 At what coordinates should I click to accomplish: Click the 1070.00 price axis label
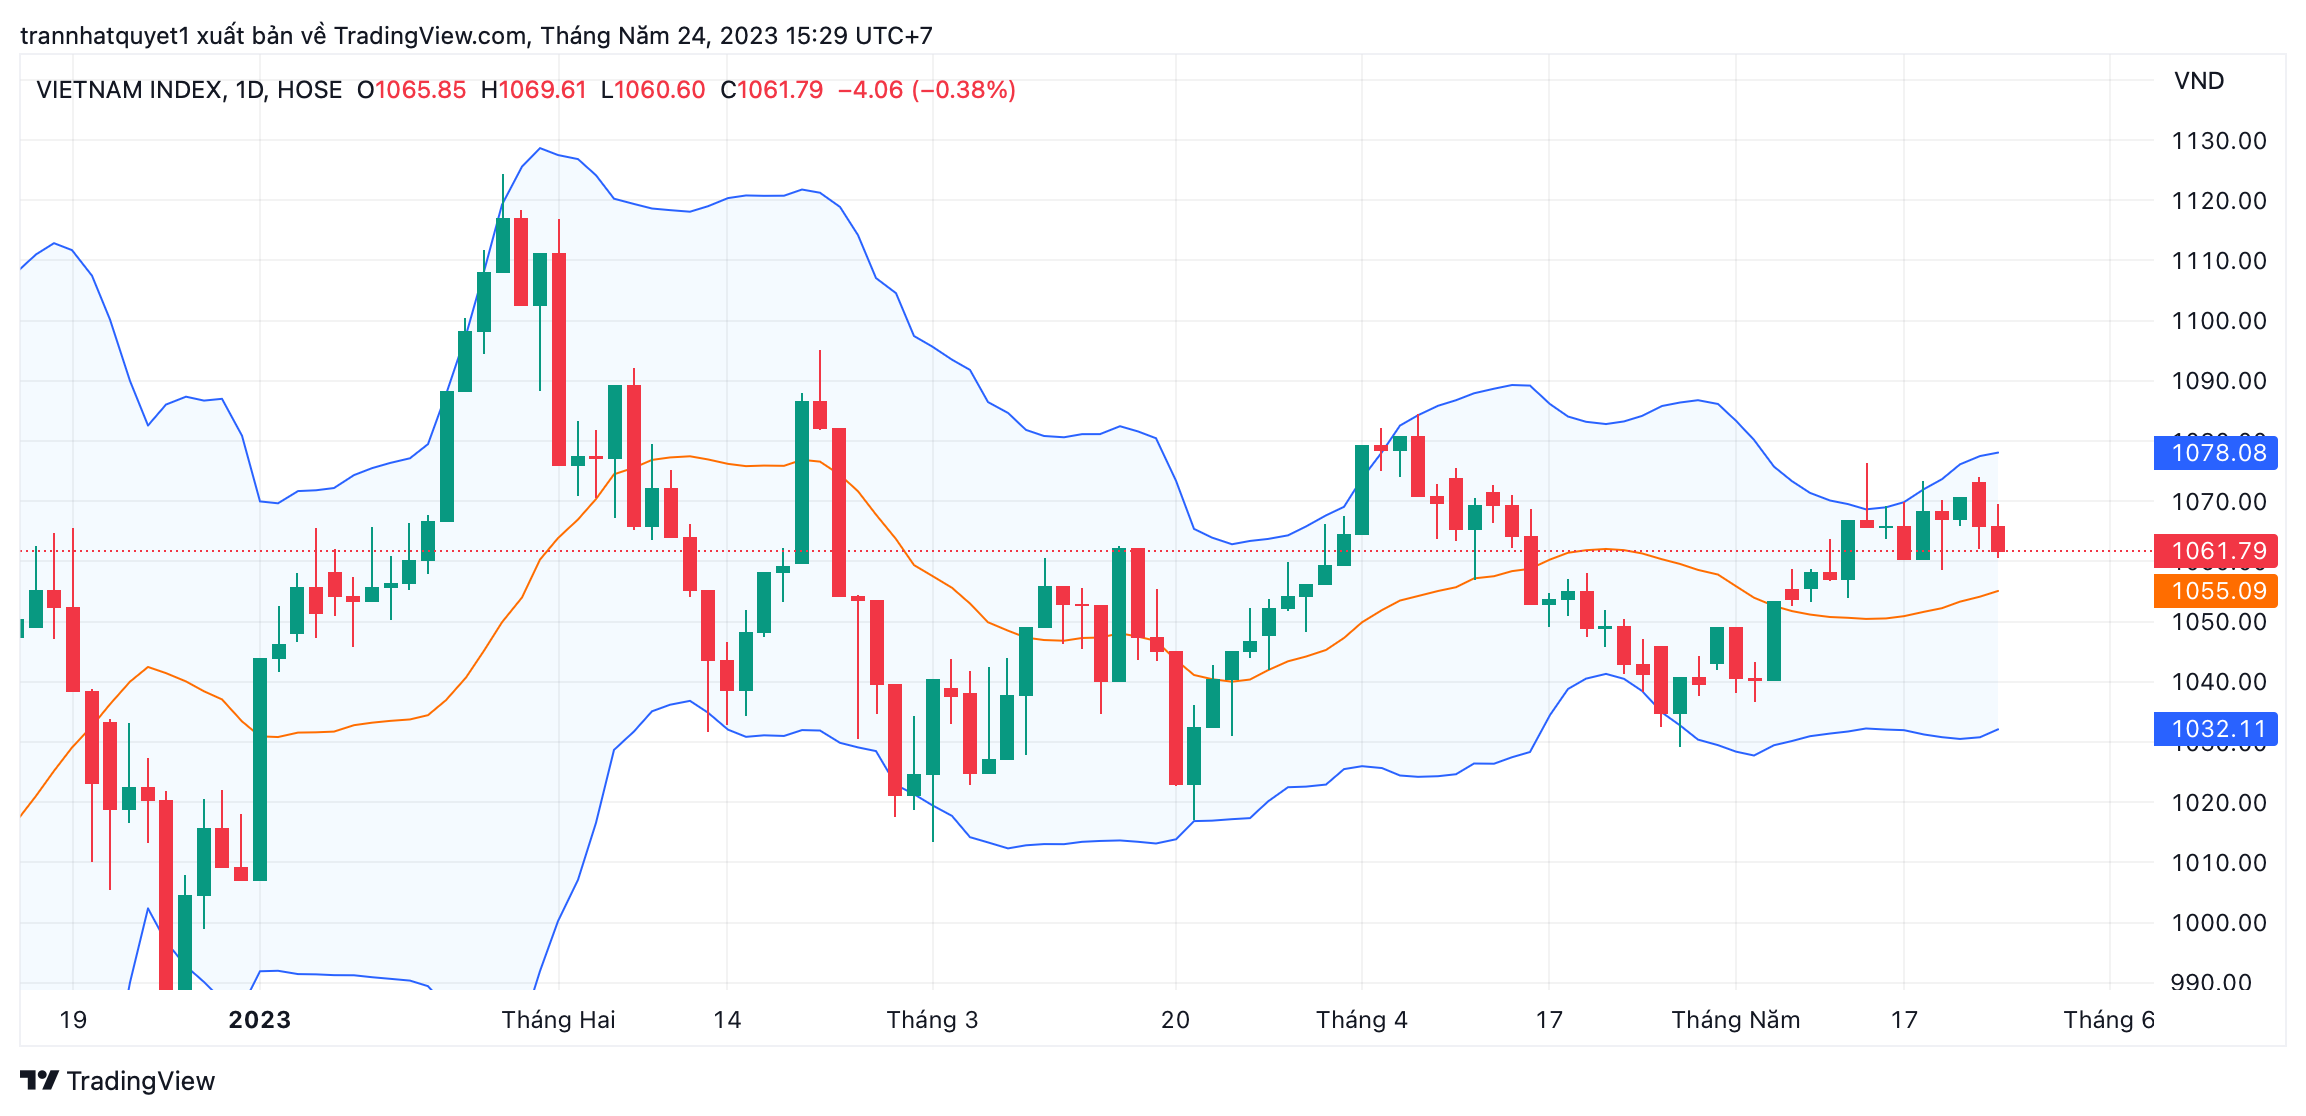tap(2219, 502)
